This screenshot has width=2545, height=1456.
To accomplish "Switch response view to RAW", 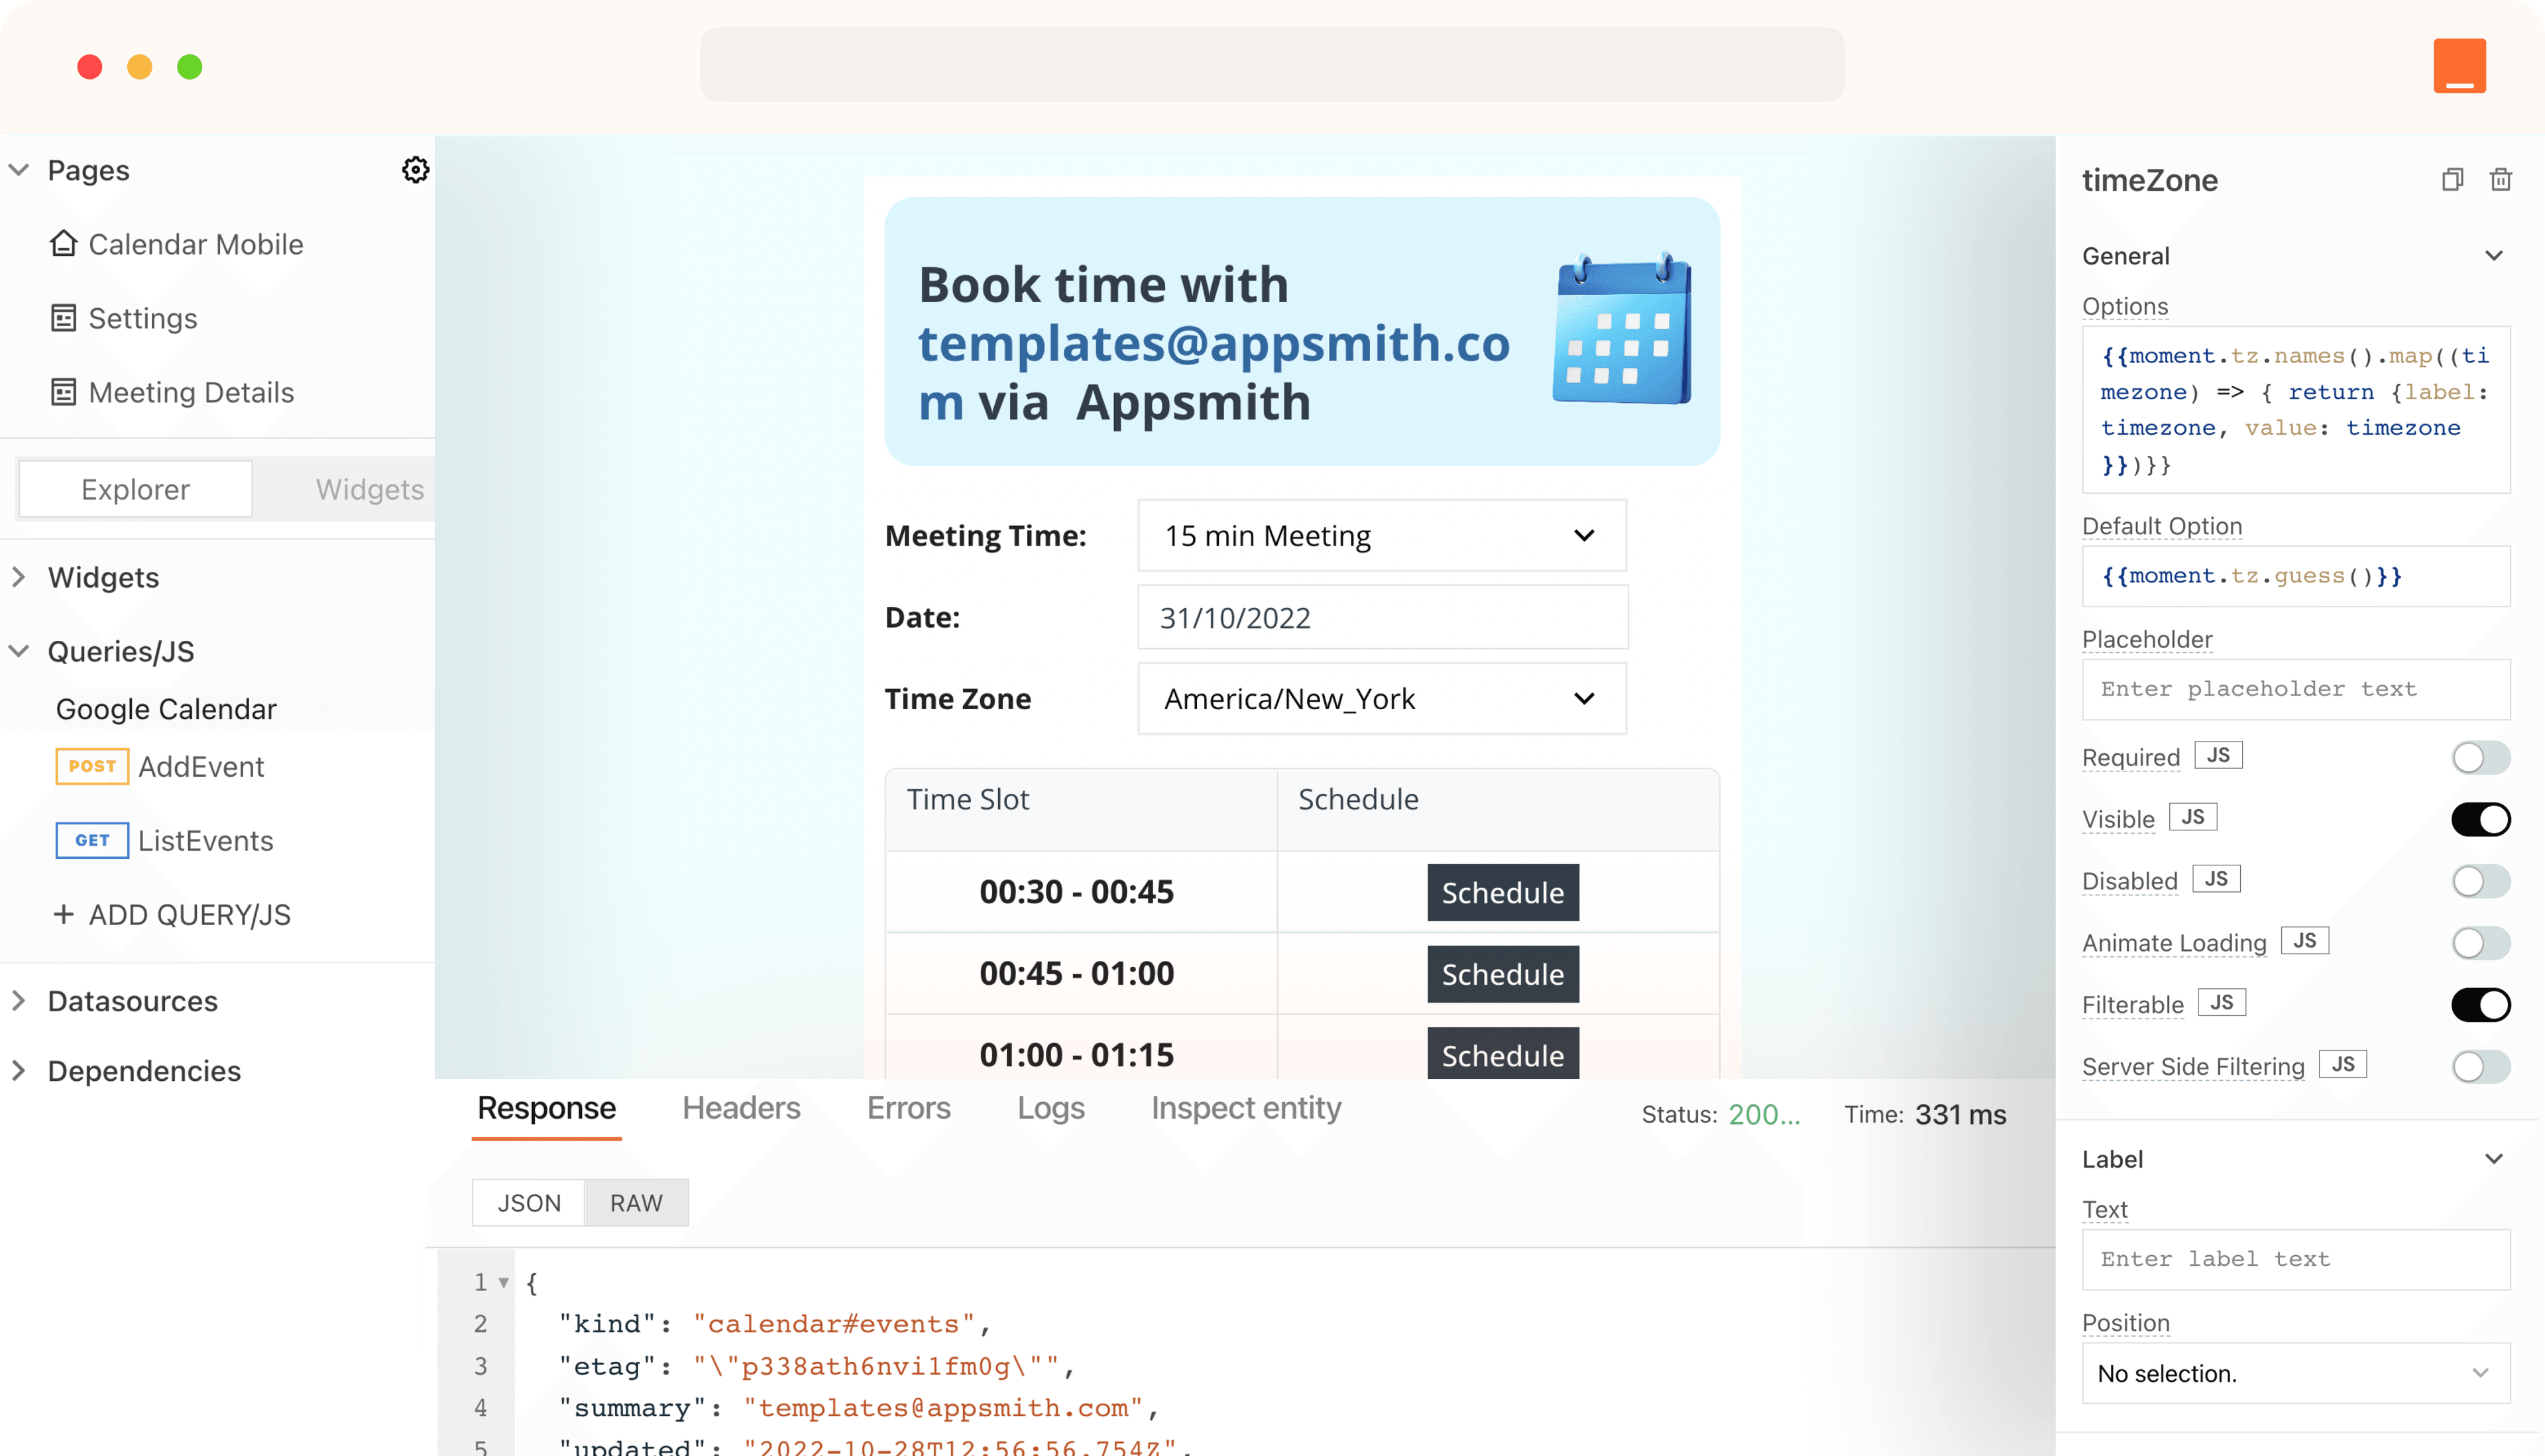I will [x=636, y=1202].
